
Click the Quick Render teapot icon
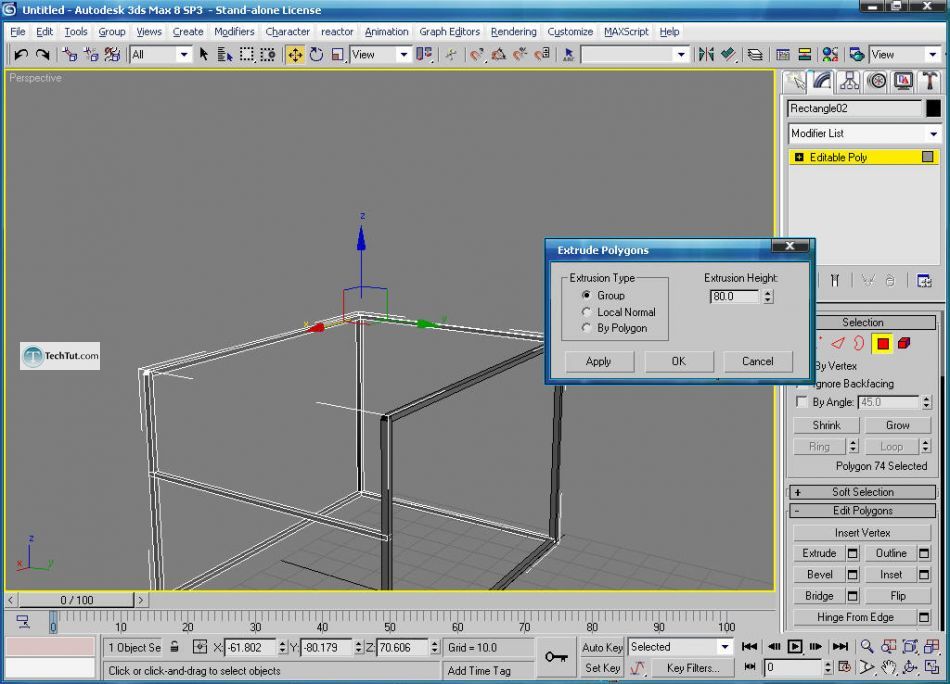point(856,55)
